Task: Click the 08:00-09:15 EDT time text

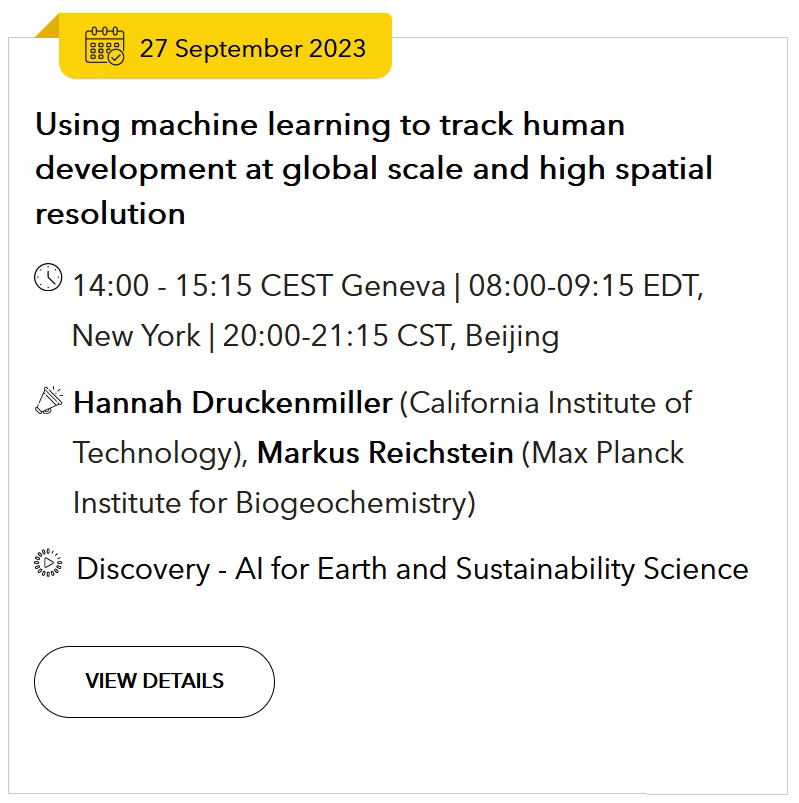Action: (x=586, y=285)
